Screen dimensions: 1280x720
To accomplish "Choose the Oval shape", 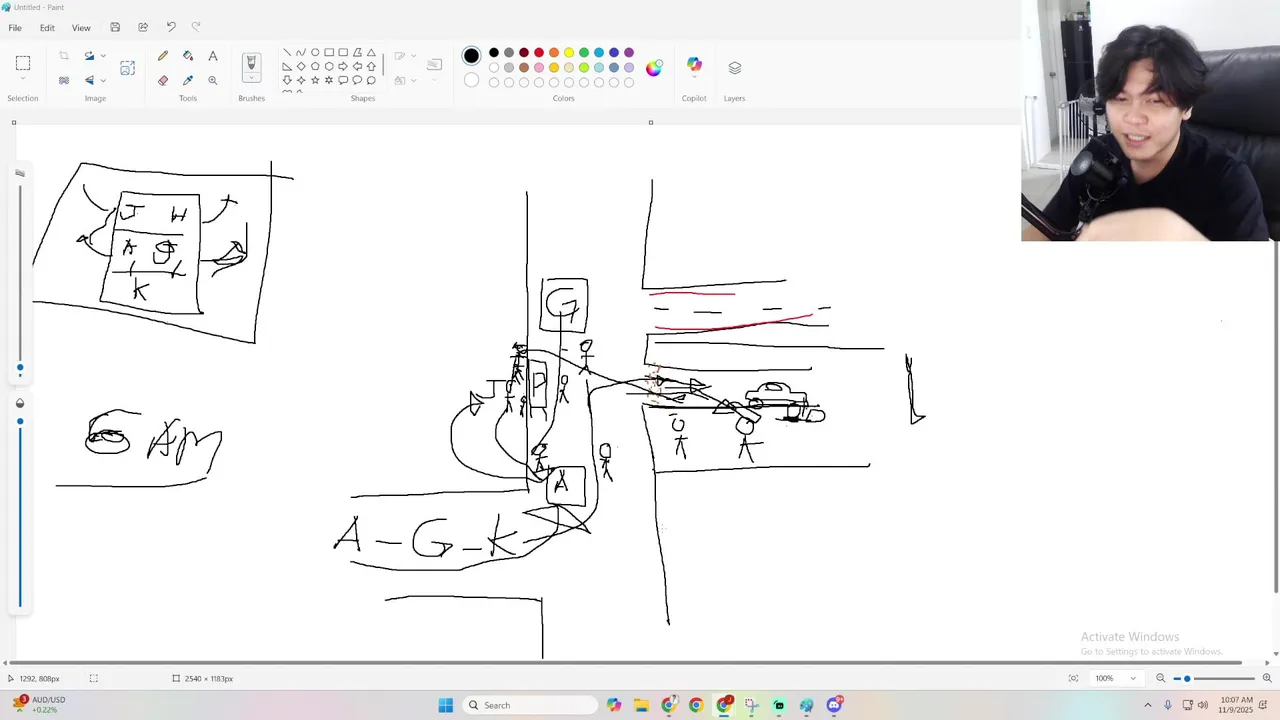I will click(315, 52).
